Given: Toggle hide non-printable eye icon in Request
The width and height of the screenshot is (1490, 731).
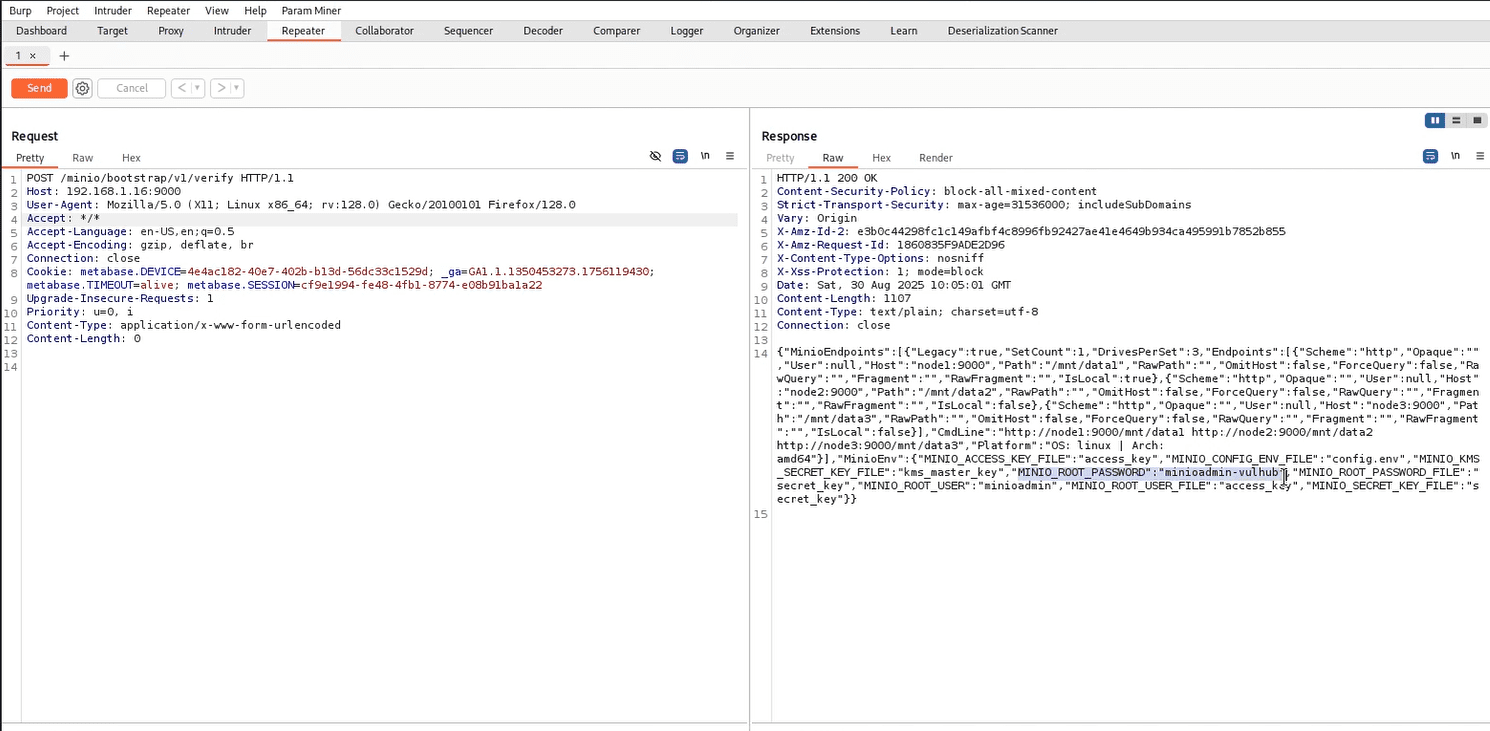Looking at the screenshot, I should (x=656, y=157).
